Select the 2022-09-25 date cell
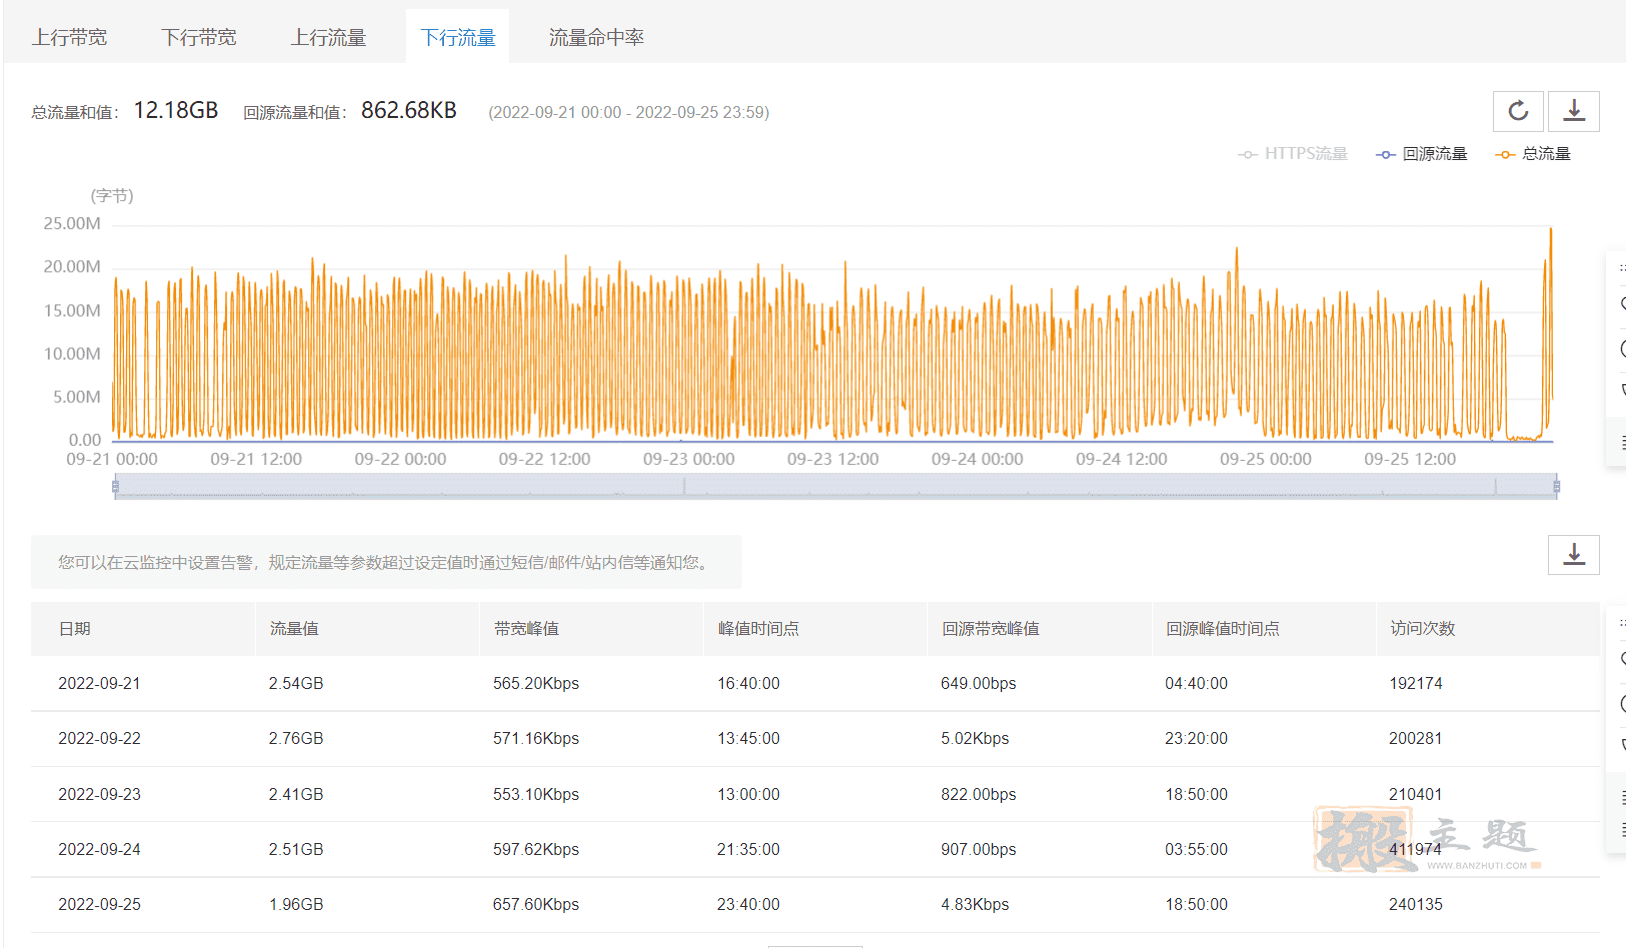The height and width of the screenshot is (948, 1626). pyautogui.click(x=99, y=905)
